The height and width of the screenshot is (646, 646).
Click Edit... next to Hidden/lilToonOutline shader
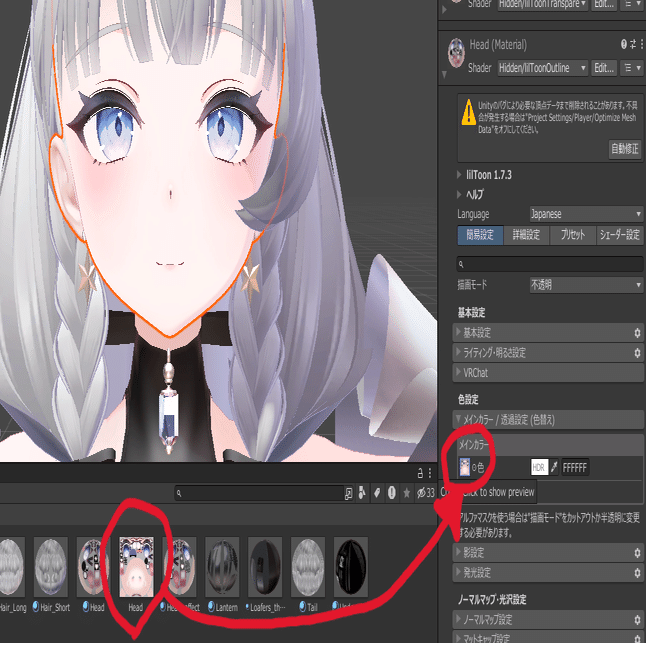[x=604, y=68]
